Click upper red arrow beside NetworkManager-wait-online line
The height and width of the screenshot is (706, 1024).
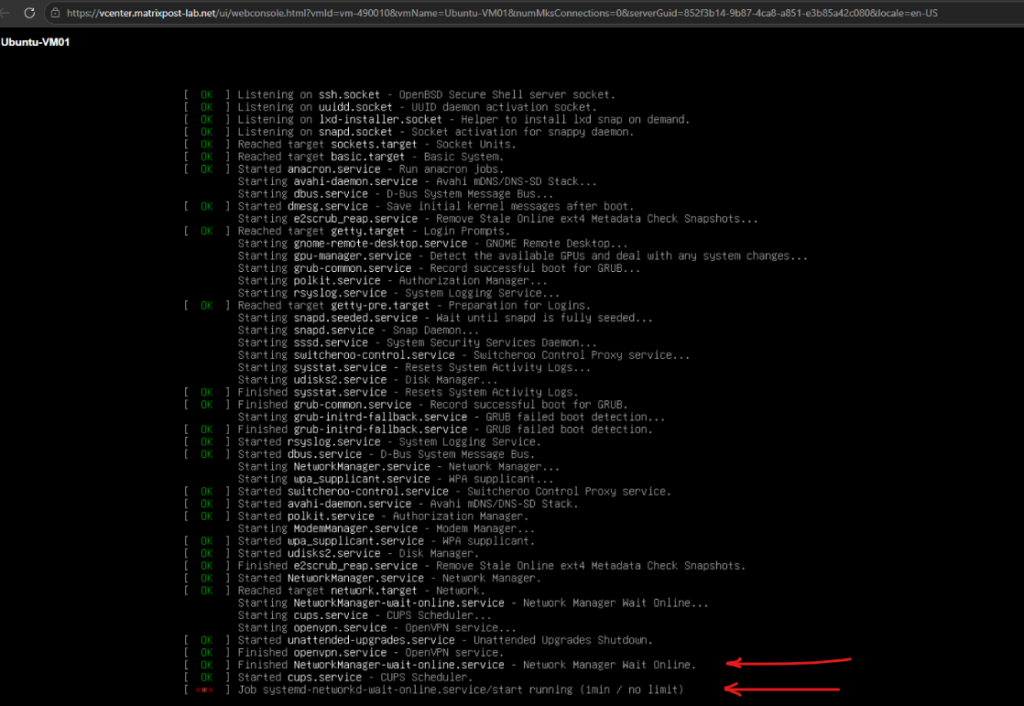[789, 662]
